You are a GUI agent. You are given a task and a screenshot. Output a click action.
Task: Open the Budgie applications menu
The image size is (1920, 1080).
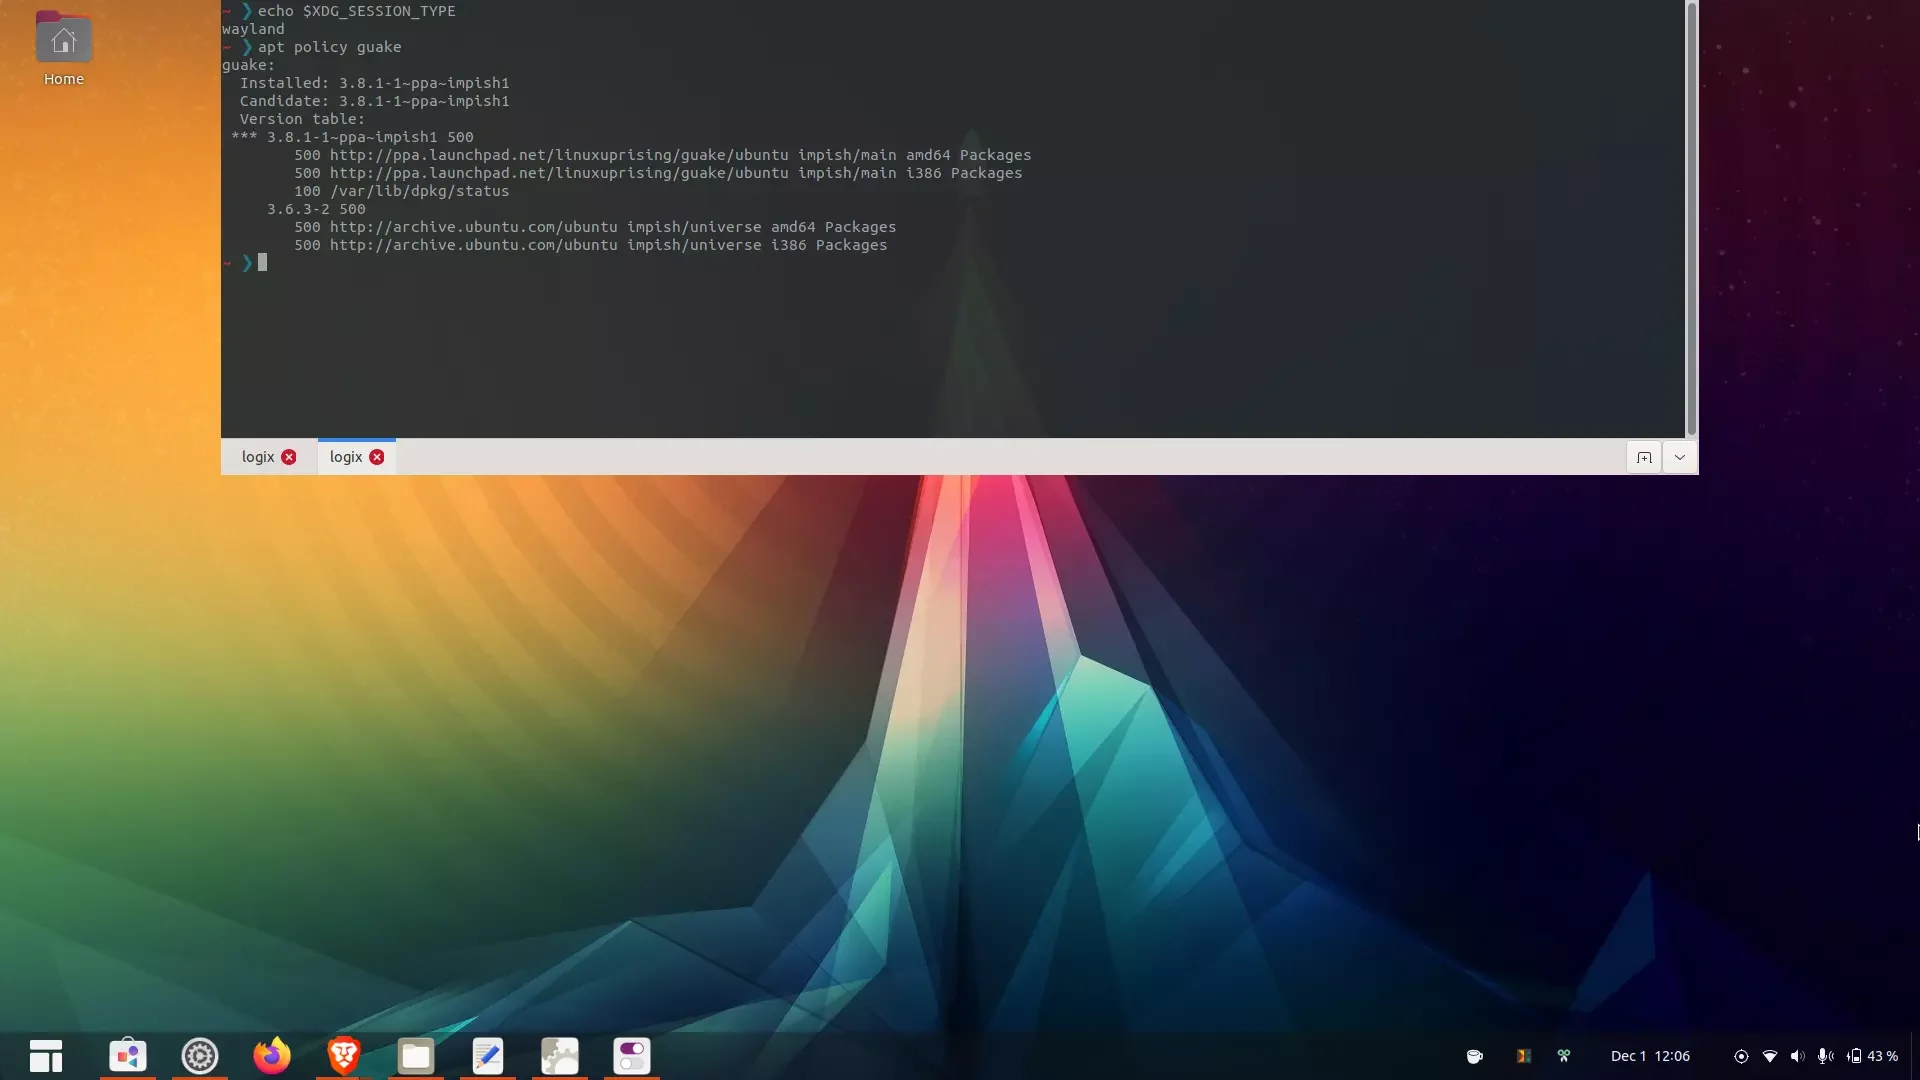tap(46, 1055)
